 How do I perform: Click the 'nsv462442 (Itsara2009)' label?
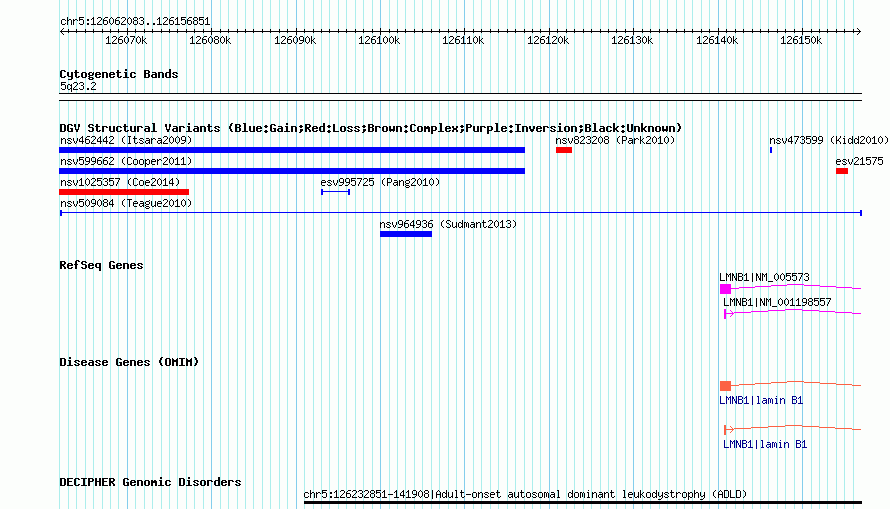tap(126, 140)
